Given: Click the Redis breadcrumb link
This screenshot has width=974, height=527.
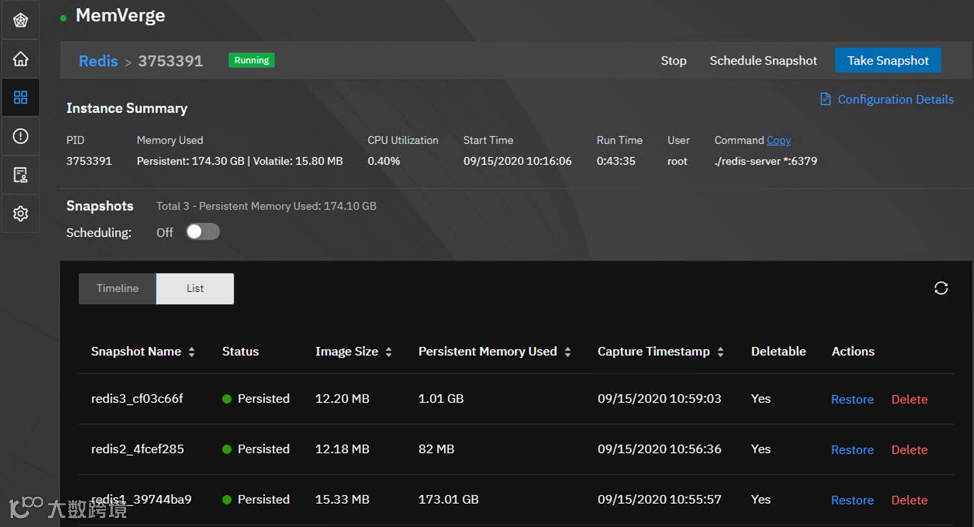Looking at the screenshot, I should (98, 61).
